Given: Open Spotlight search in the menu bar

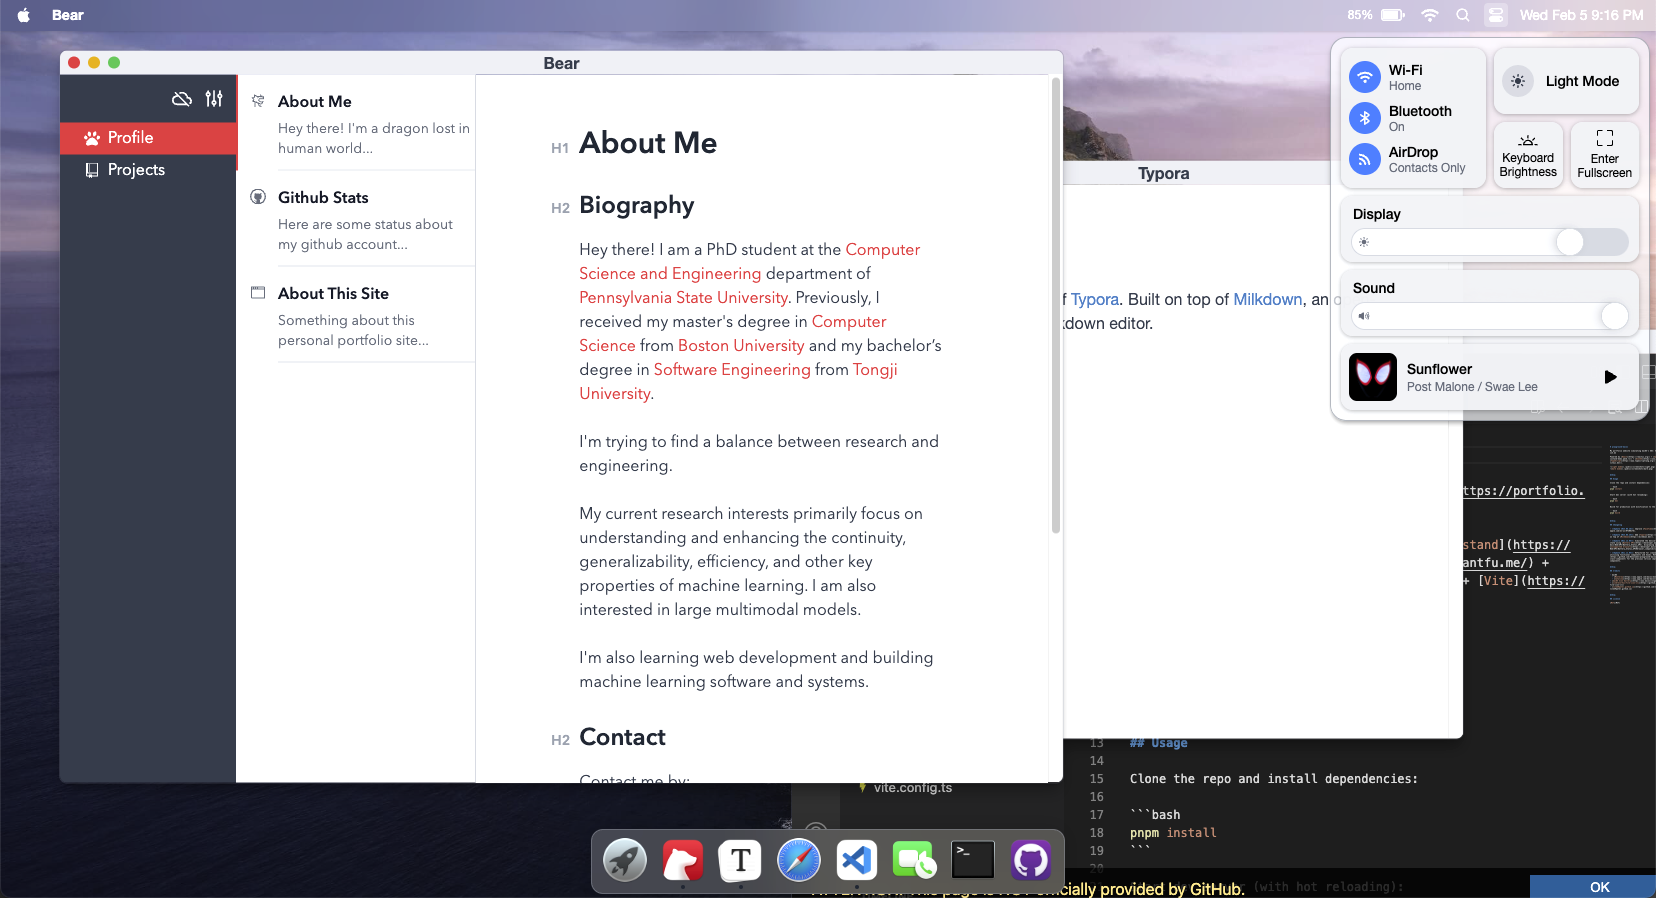Looking at the screenshot, I should 1463,15.
